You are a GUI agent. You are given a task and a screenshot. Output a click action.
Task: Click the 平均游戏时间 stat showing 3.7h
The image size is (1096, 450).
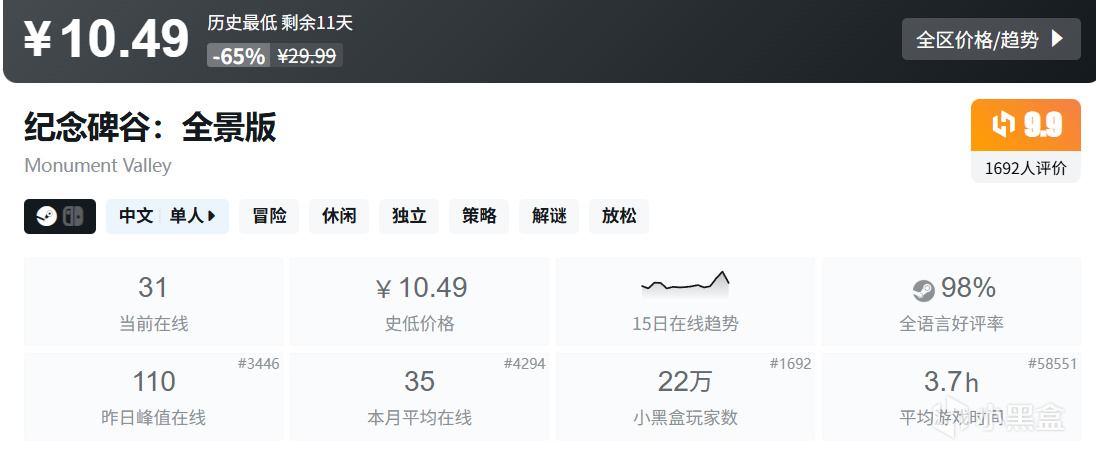[951, 396]
